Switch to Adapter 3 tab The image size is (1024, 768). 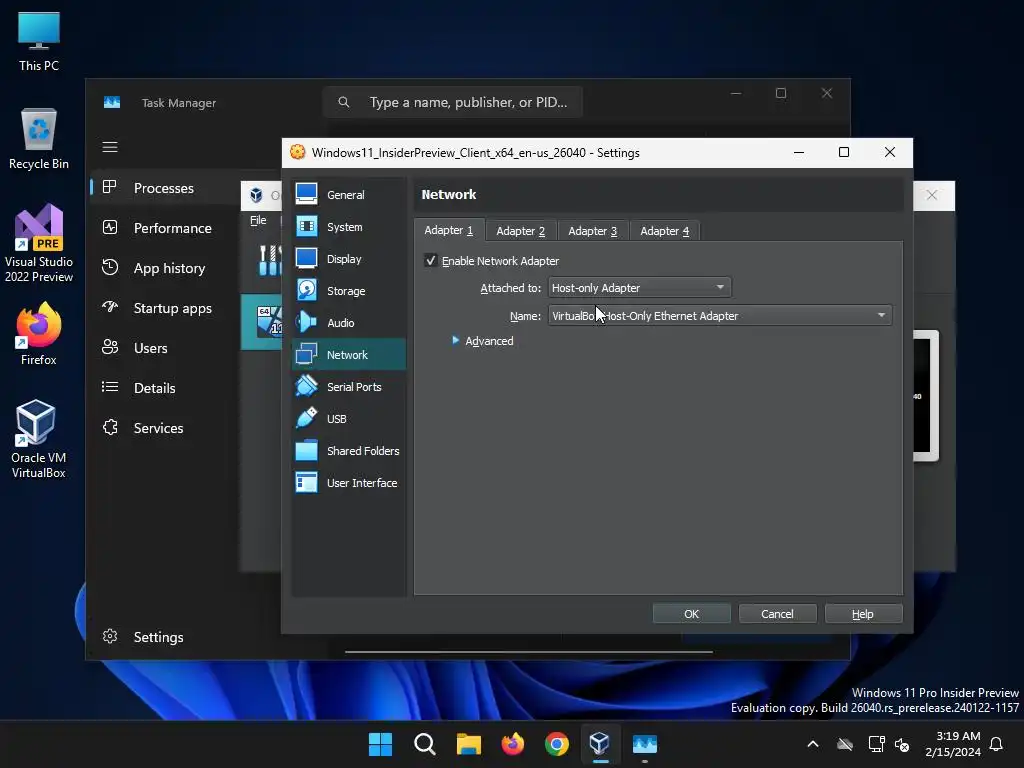click(x=592, y=231)
